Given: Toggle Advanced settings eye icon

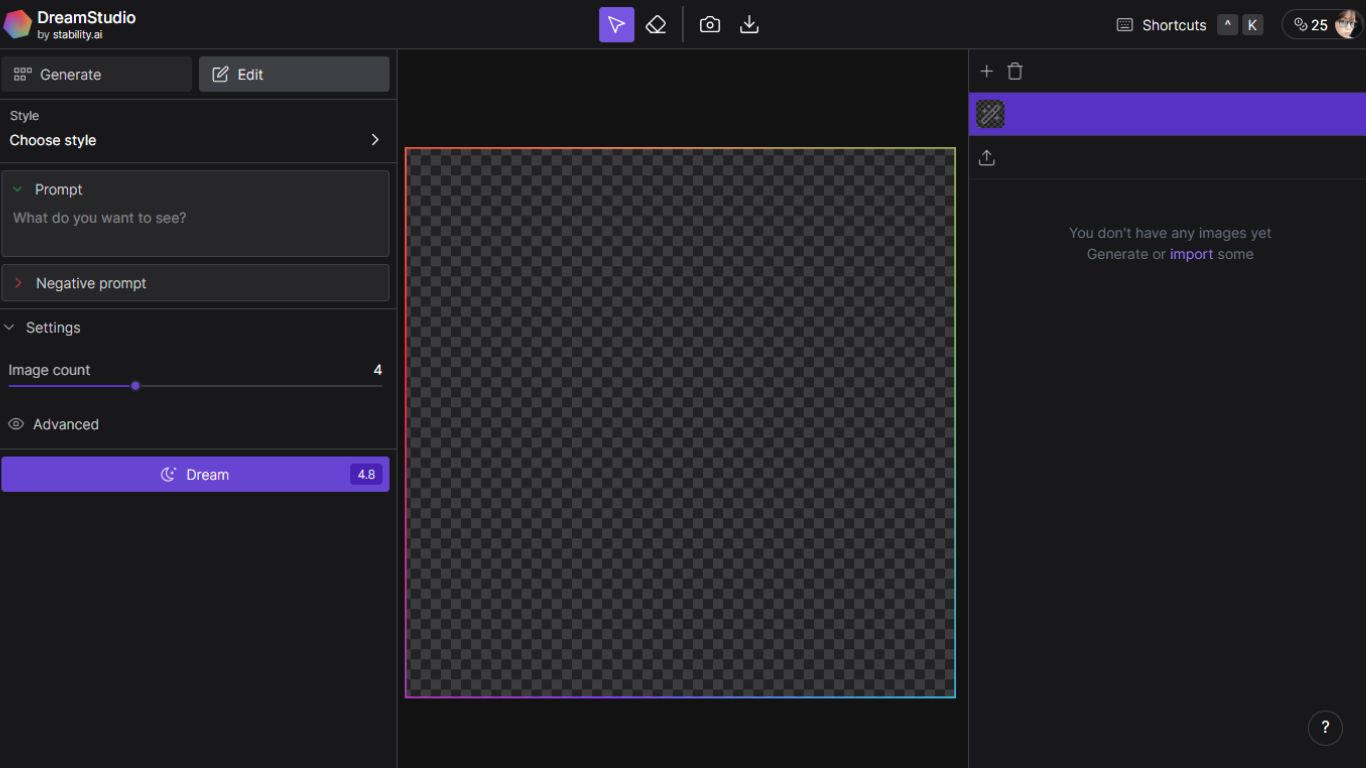Looking at the screenshot, I should [16, 424].
